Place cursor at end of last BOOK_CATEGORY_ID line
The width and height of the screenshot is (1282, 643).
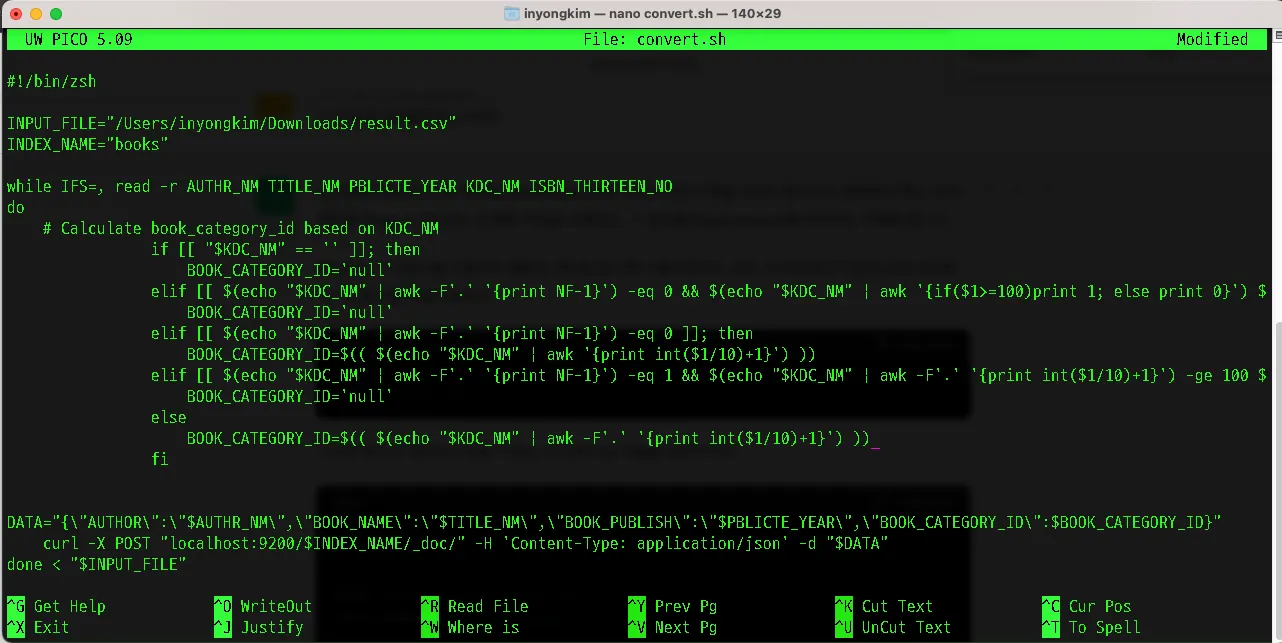click(x=875, y=438)
